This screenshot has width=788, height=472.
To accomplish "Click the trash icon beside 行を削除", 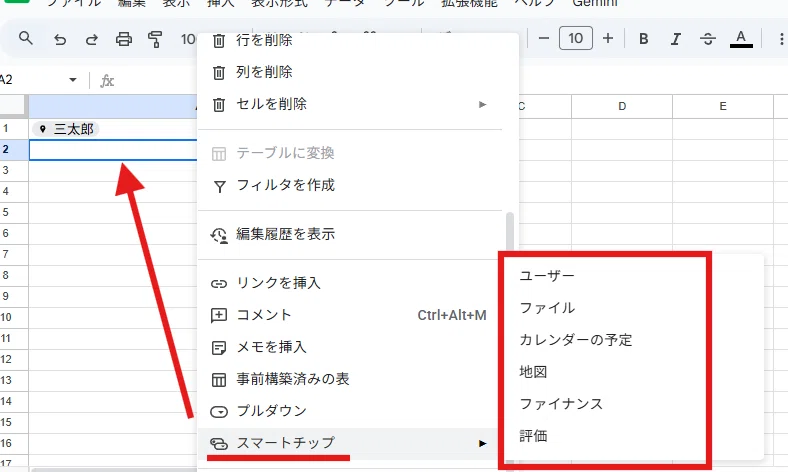I will tap(219, 41).
